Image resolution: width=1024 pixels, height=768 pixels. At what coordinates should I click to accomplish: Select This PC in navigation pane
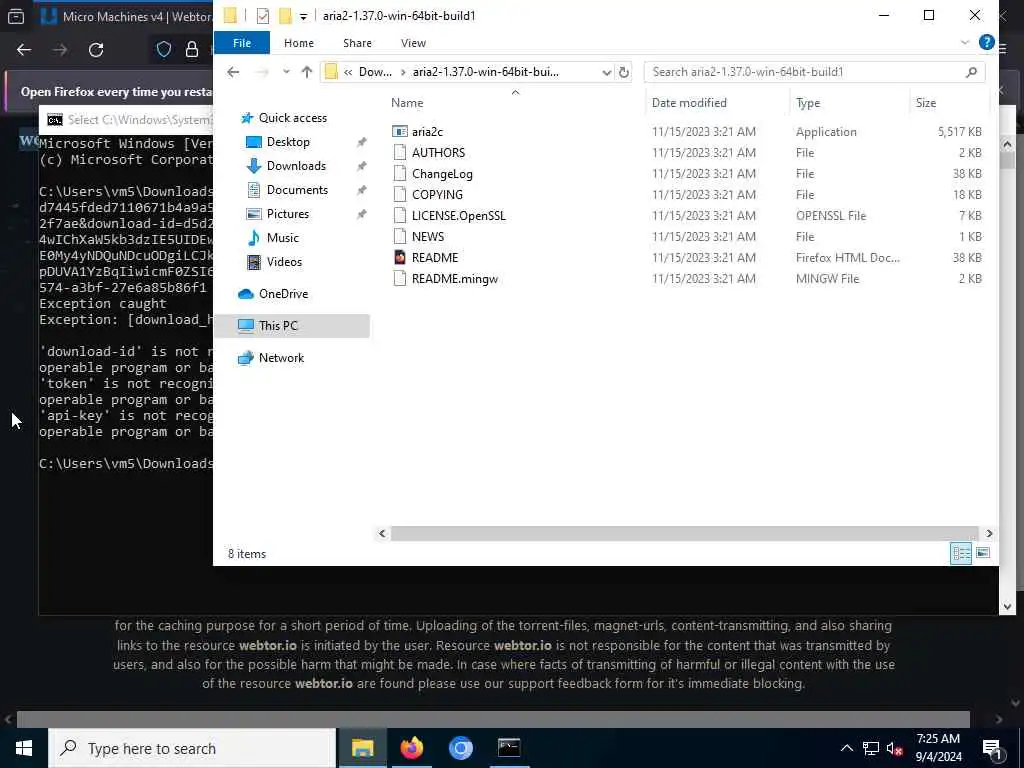tap(292, 325)
